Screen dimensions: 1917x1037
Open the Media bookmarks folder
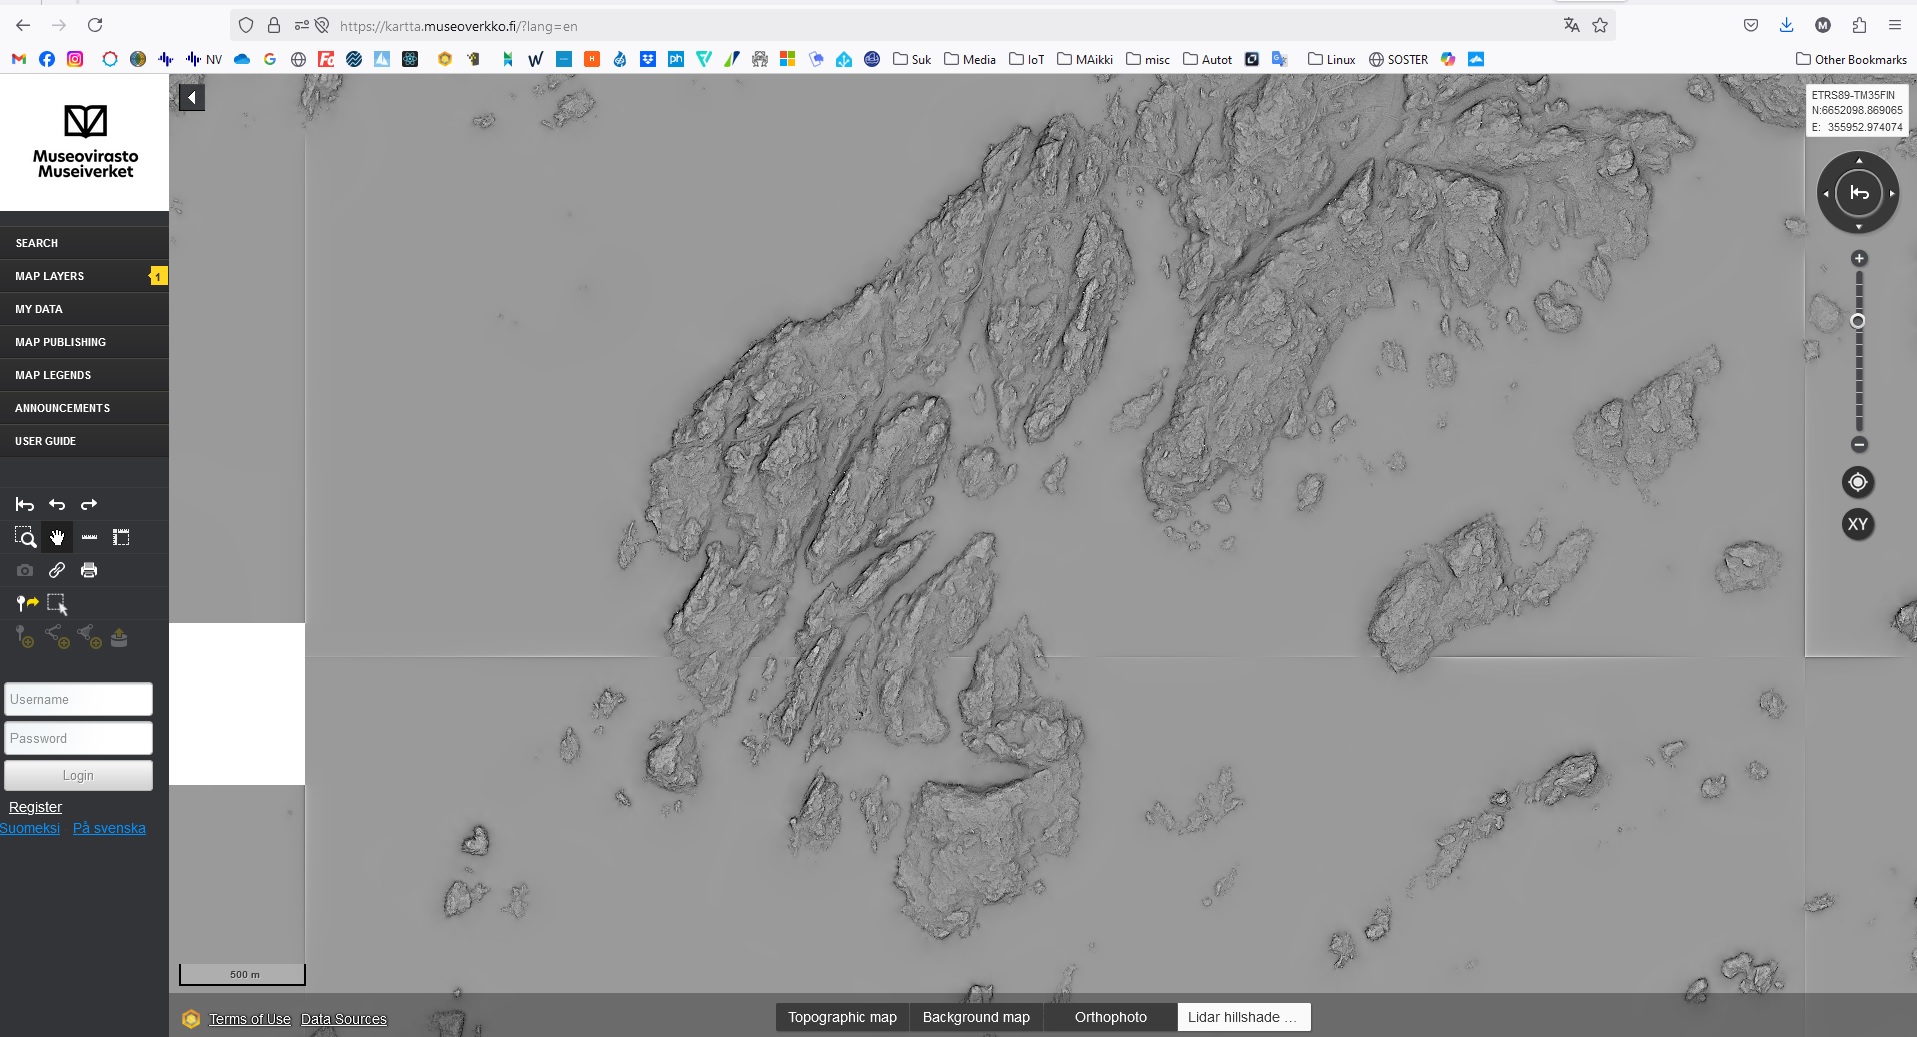click(969, 59)
